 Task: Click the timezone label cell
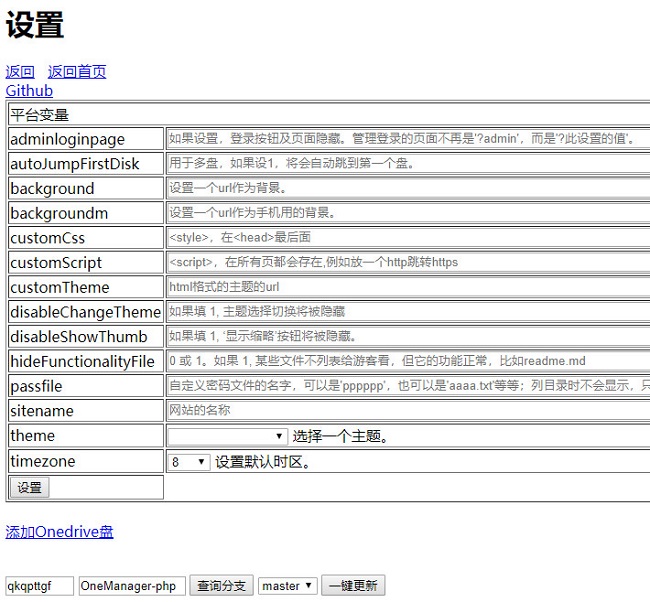(86, 461)
